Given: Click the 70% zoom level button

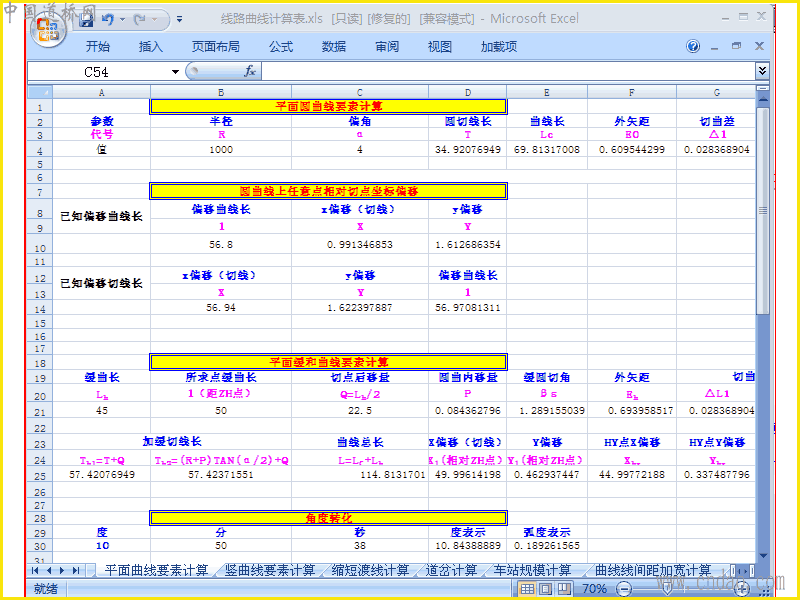Looking at the screenshot, I should pyautogui.click(x=594, y=589).
